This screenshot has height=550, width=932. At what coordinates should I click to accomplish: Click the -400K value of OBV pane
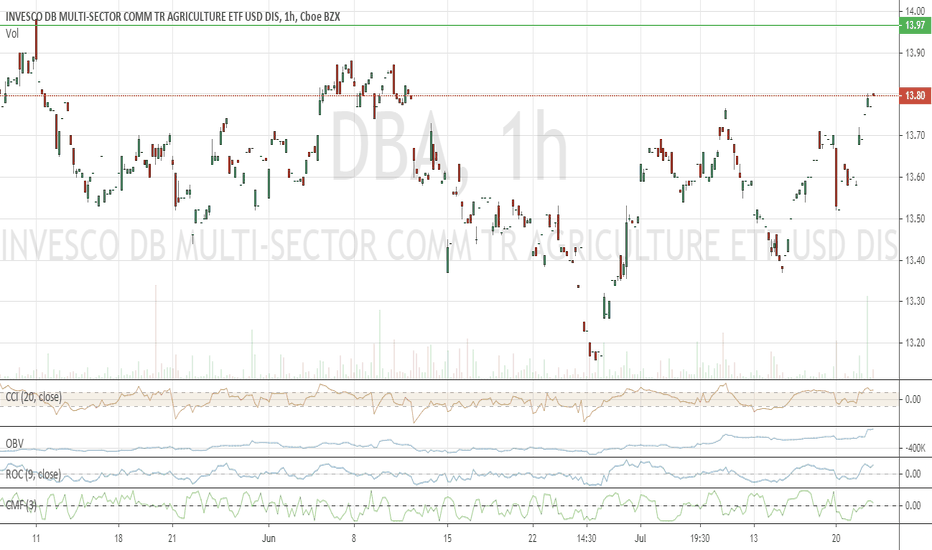point(914,449)
